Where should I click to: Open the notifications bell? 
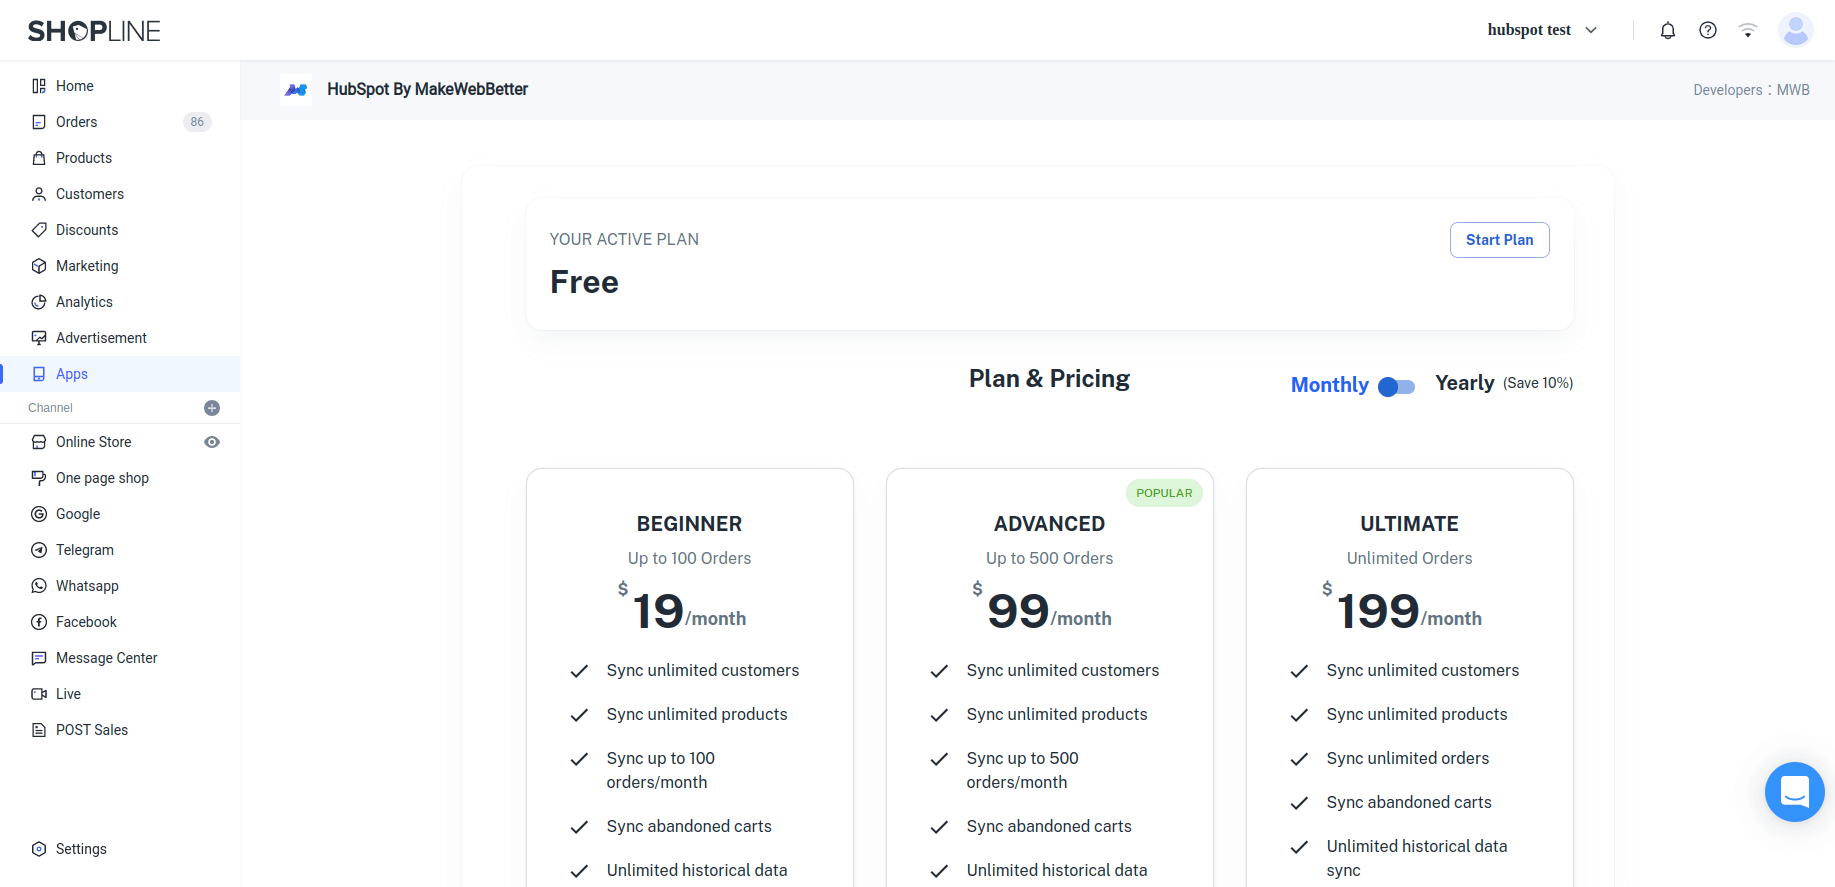point(1668,30)
